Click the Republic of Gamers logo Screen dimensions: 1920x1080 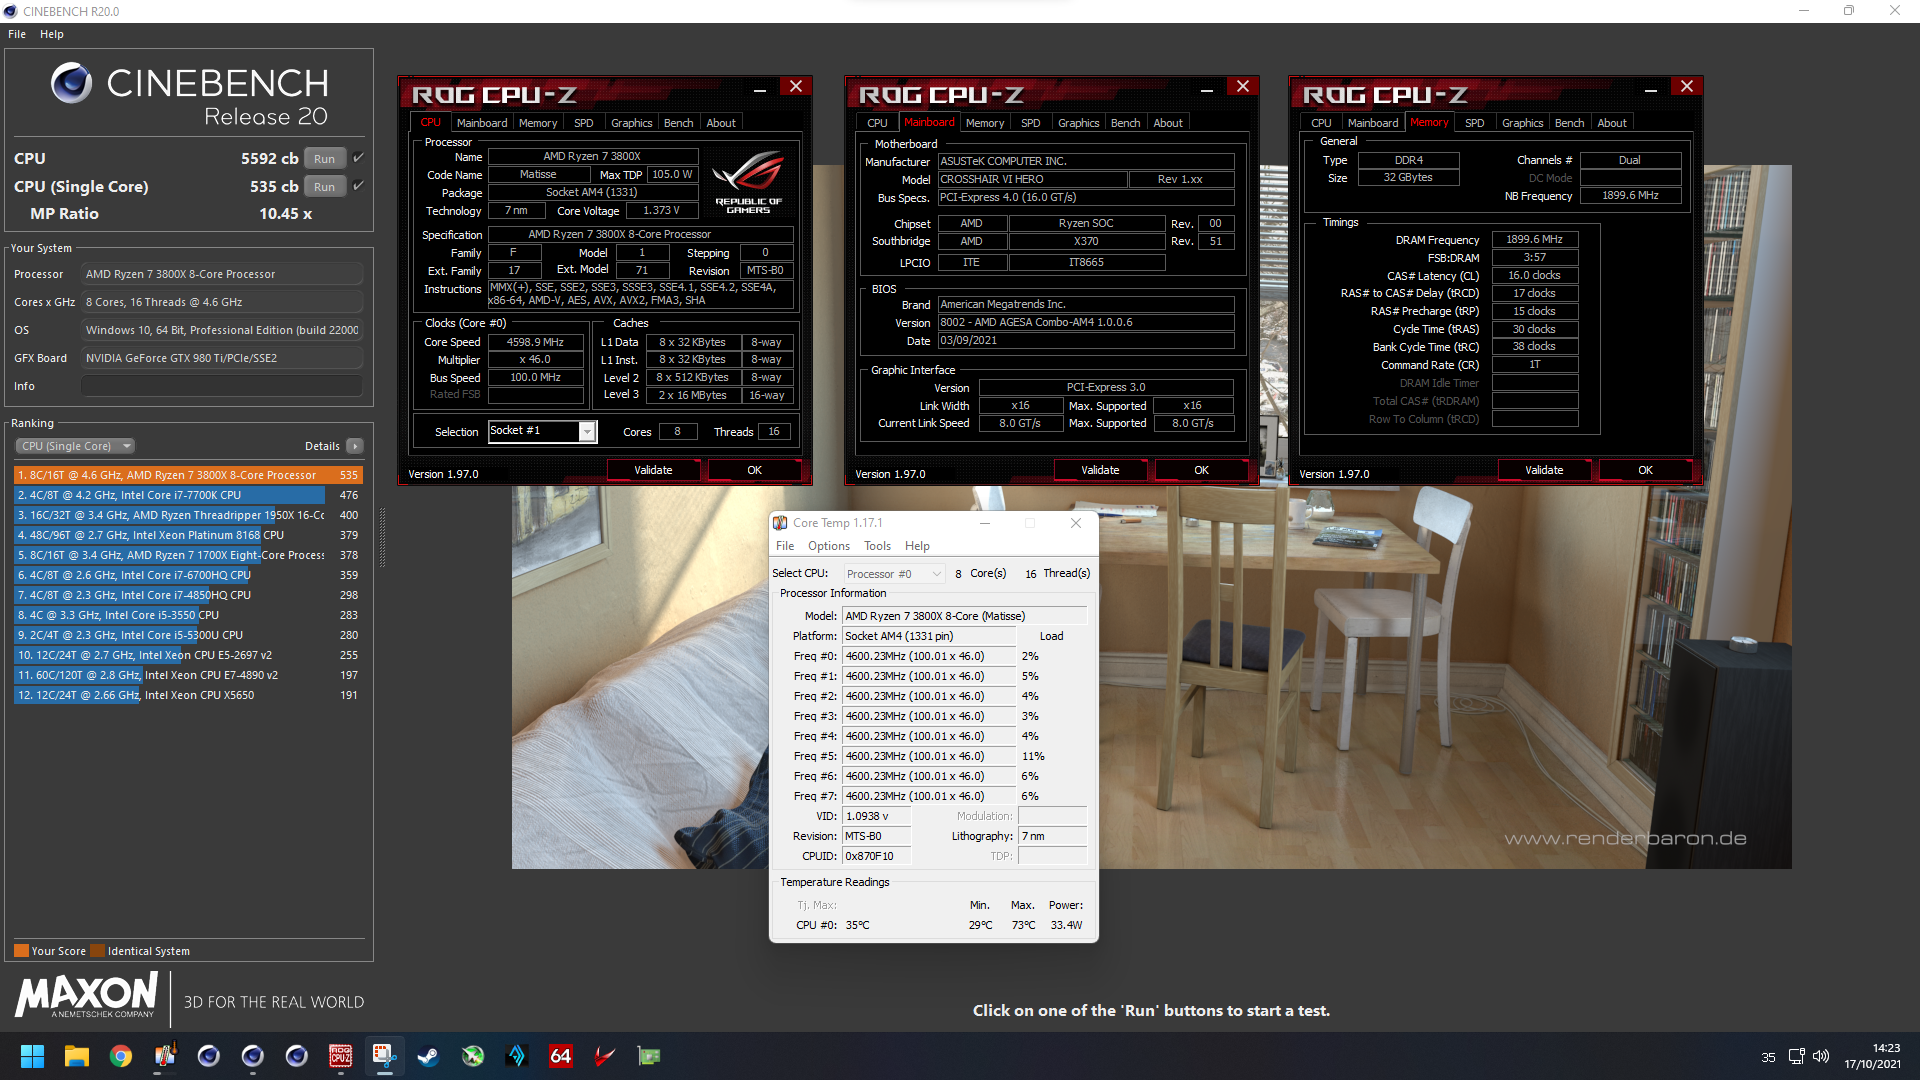[749, 182]
